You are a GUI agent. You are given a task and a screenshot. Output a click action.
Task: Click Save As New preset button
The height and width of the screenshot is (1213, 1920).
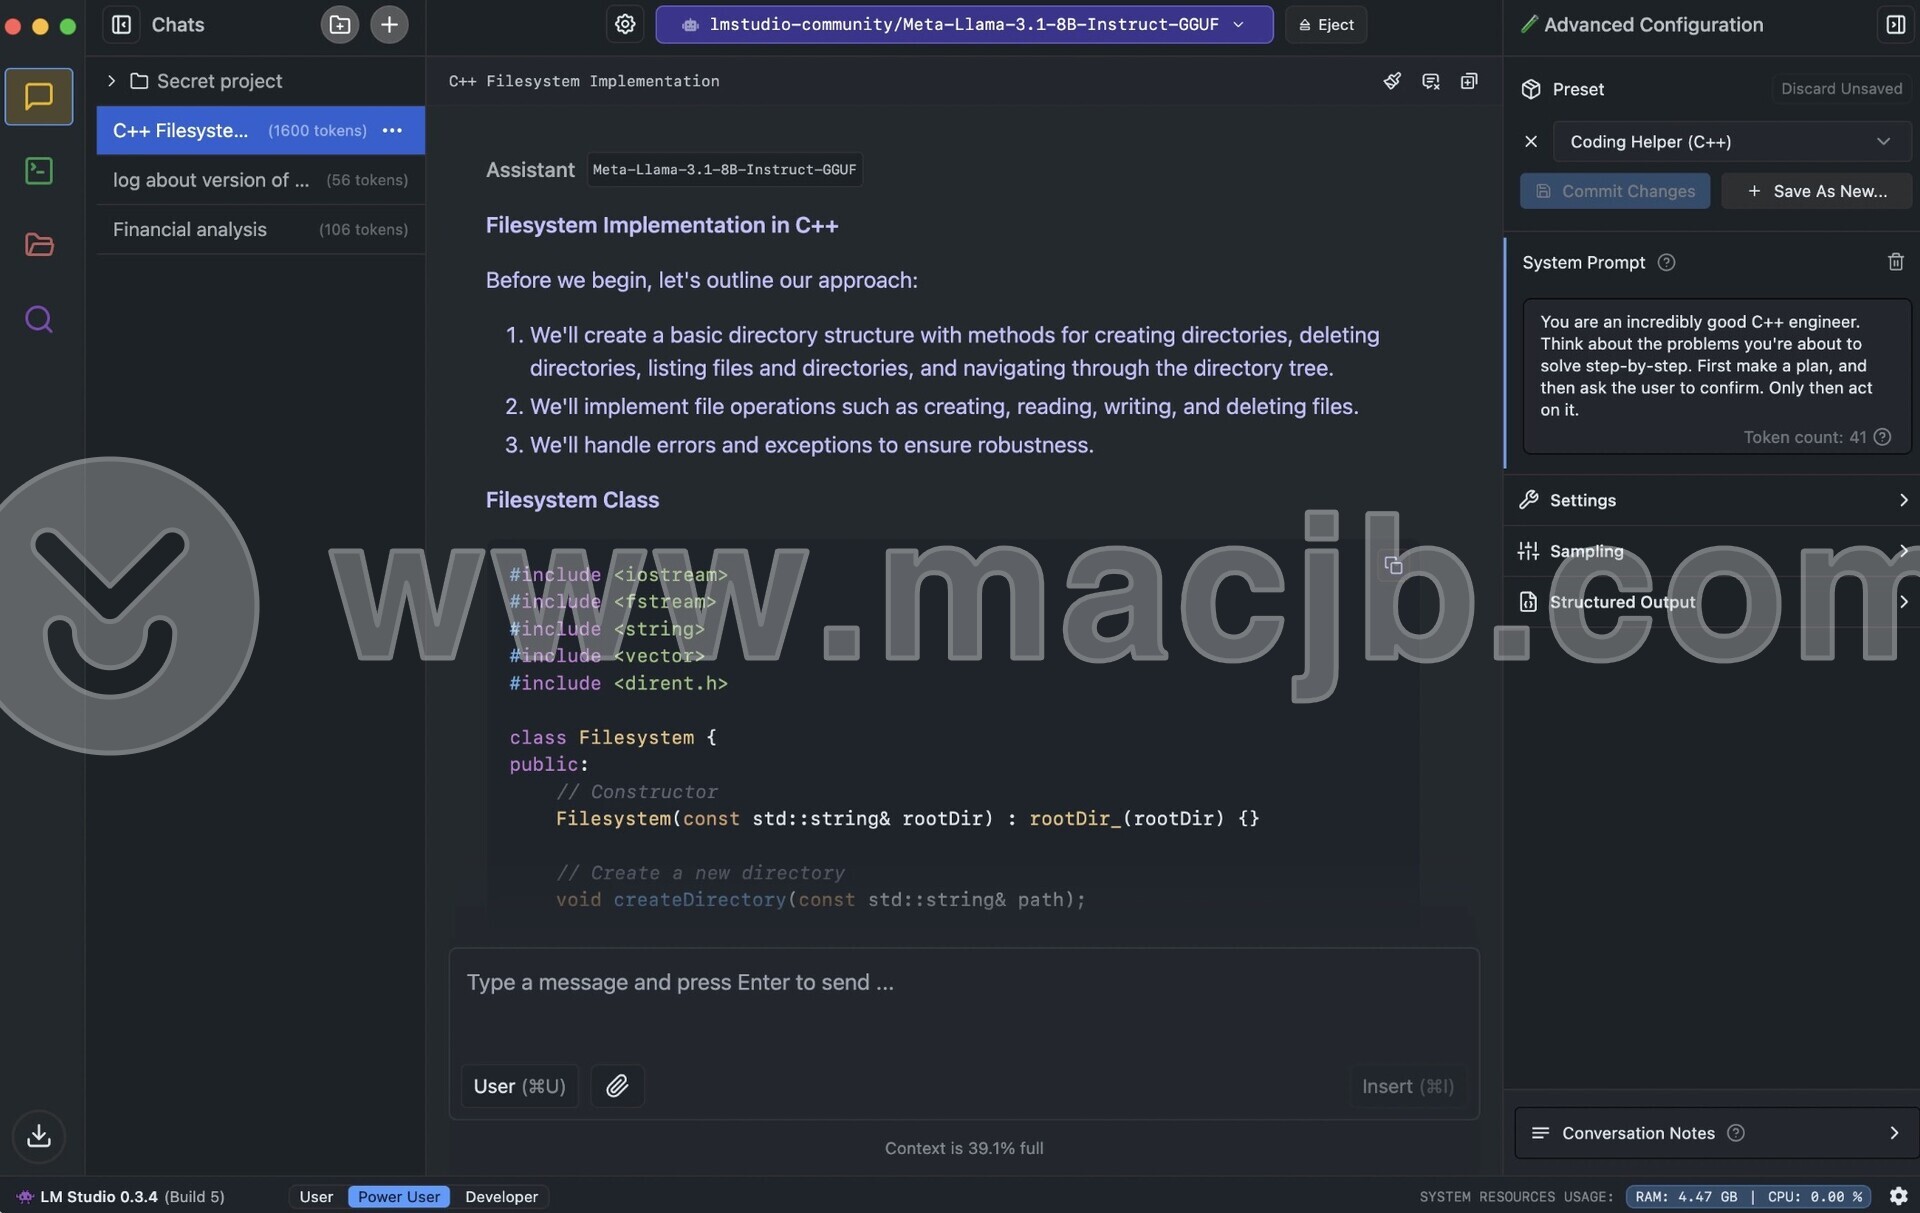[x=1816, y=191]
